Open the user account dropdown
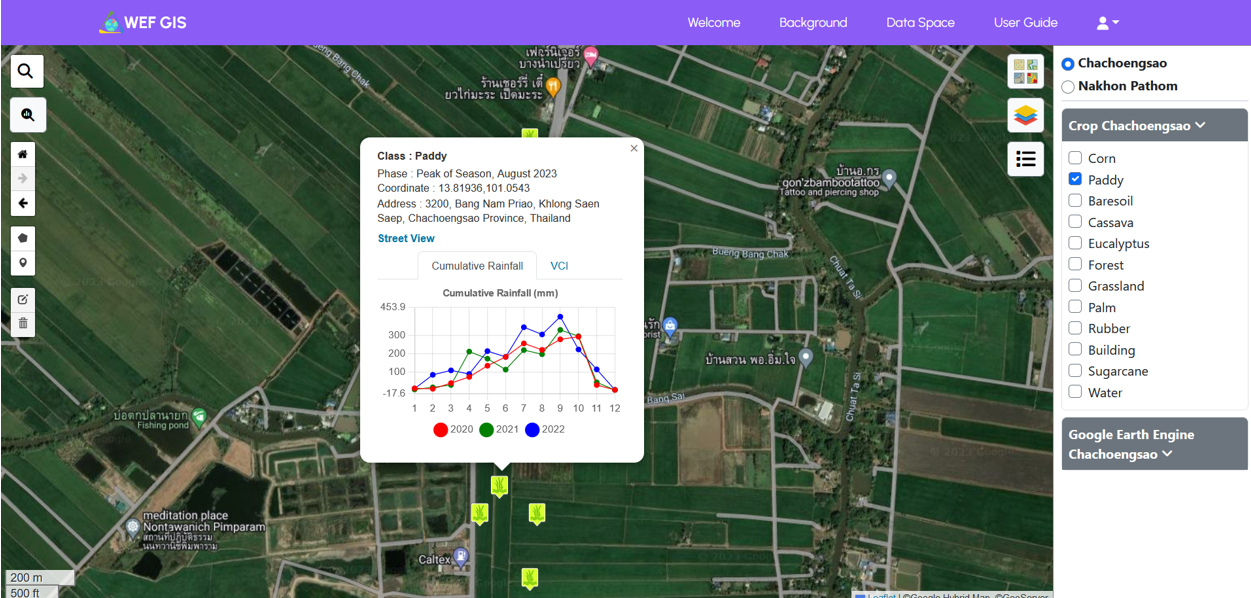Screen dimensions: 1251x598 (x=1107, y=23)
